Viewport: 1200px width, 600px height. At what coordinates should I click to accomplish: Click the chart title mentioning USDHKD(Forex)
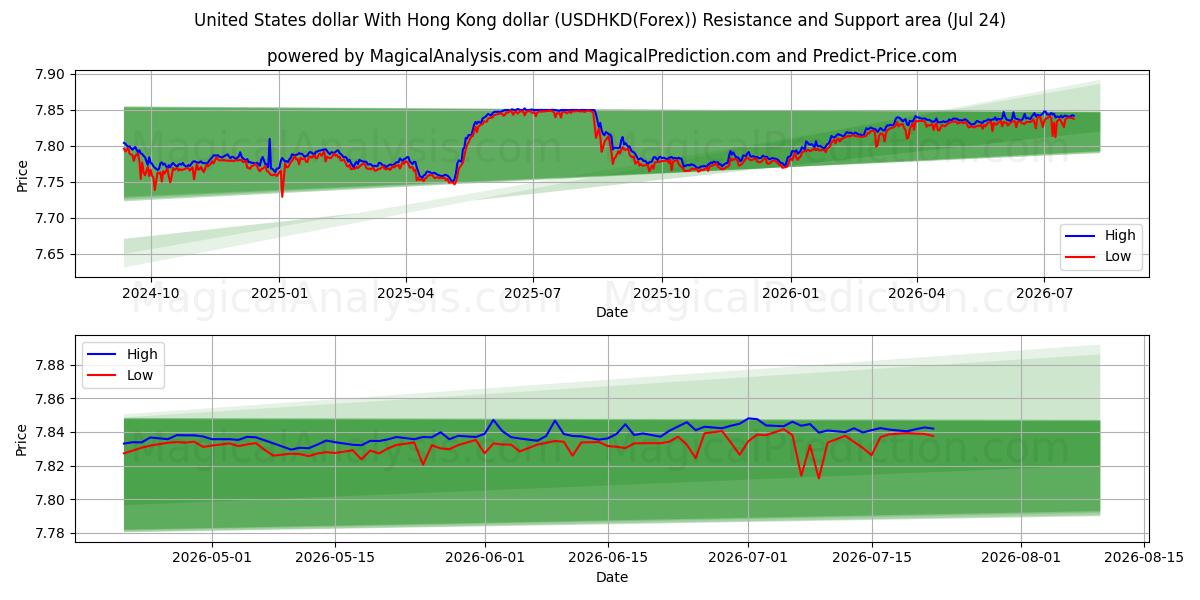tap(600, 20)
